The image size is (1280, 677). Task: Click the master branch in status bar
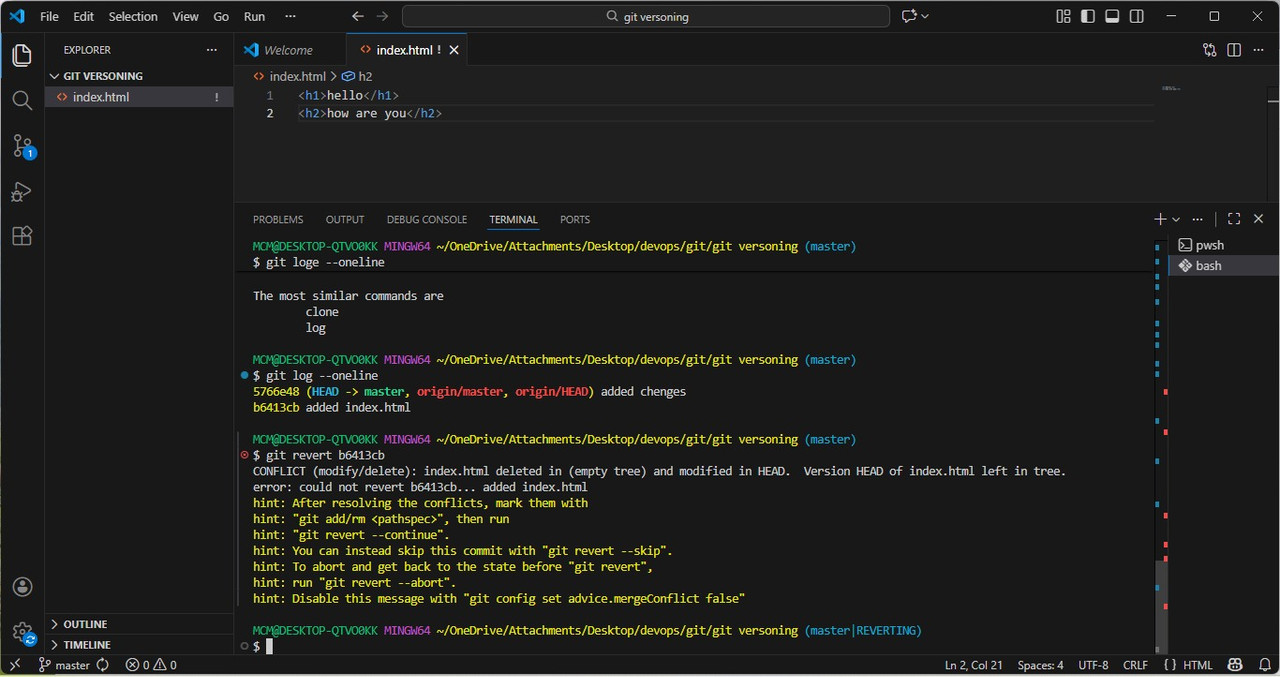(64, 665)
